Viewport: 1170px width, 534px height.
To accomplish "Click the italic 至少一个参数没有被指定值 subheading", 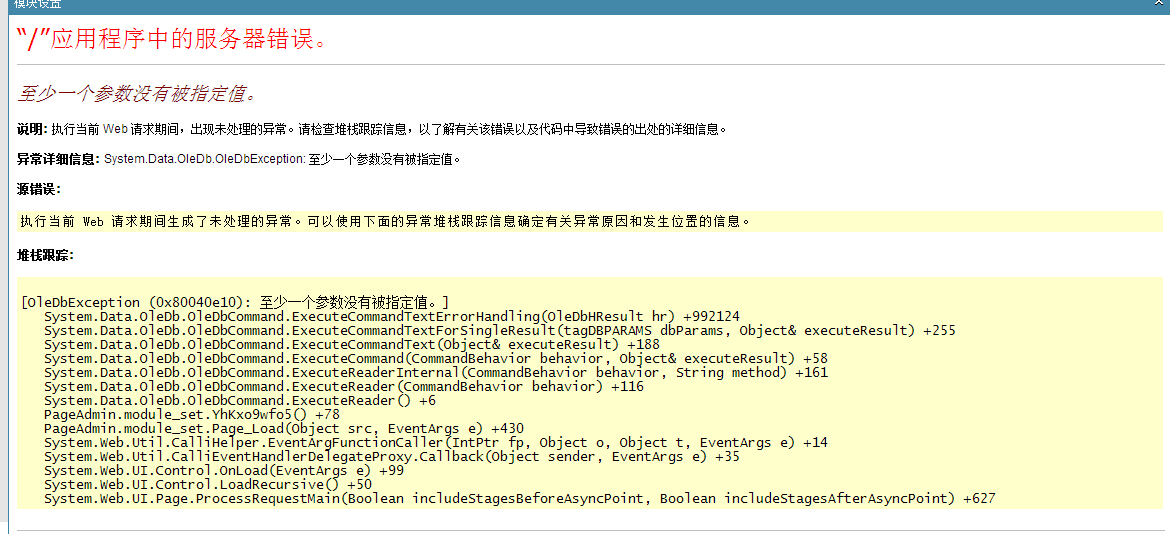I will [137, 94].
